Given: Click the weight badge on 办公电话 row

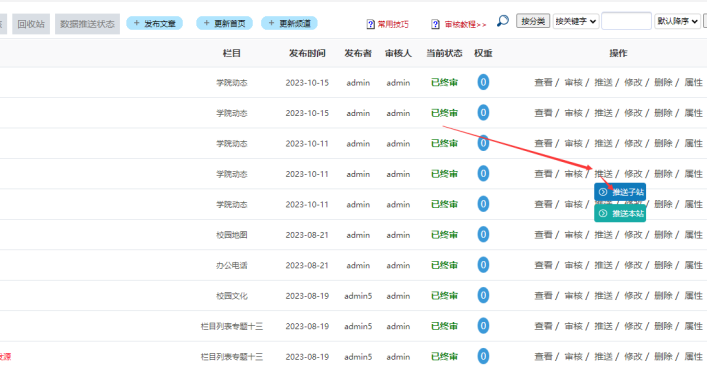Looking at the screenshot, I should coord(483,265).
